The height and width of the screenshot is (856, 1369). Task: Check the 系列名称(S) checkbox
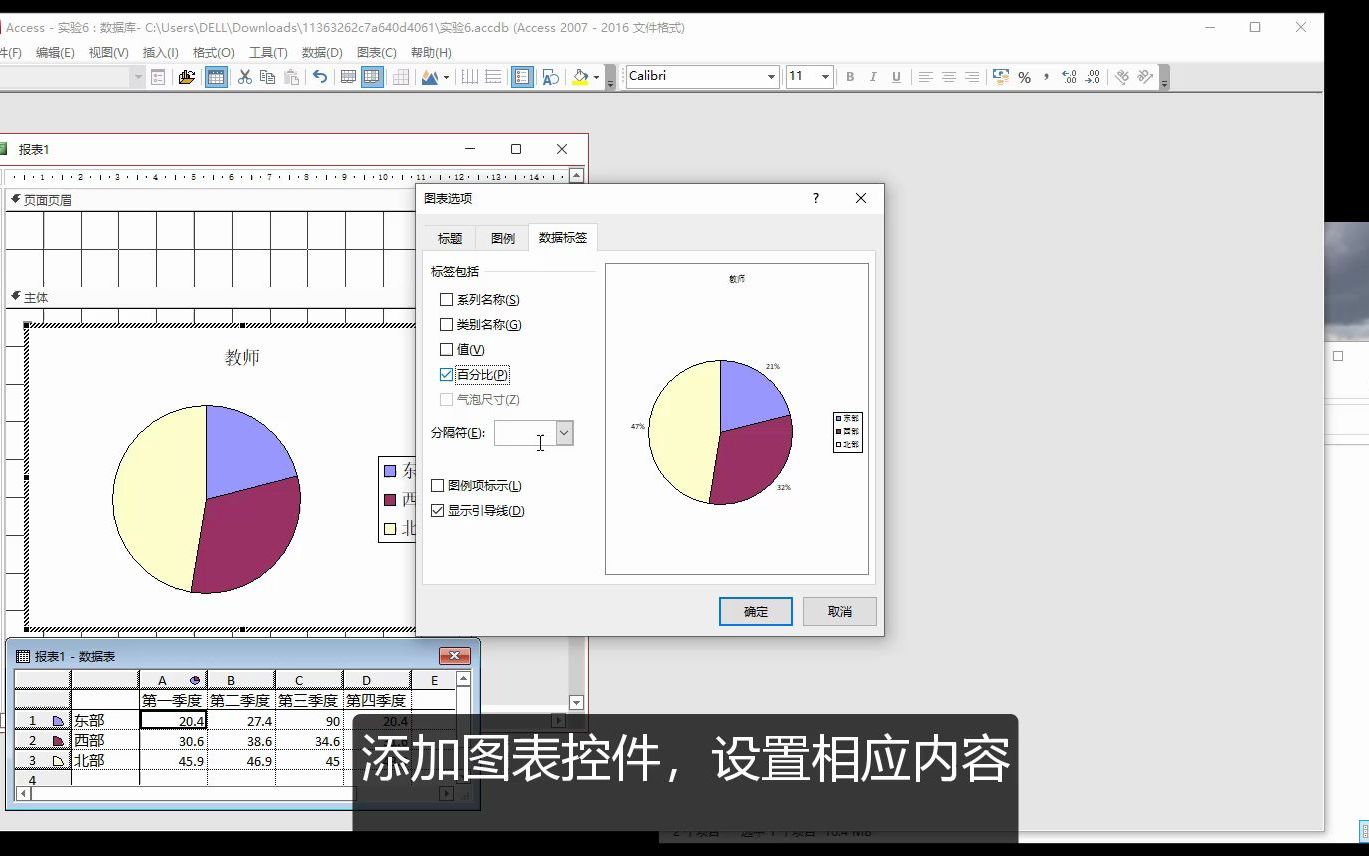click(x=446, y=300)
